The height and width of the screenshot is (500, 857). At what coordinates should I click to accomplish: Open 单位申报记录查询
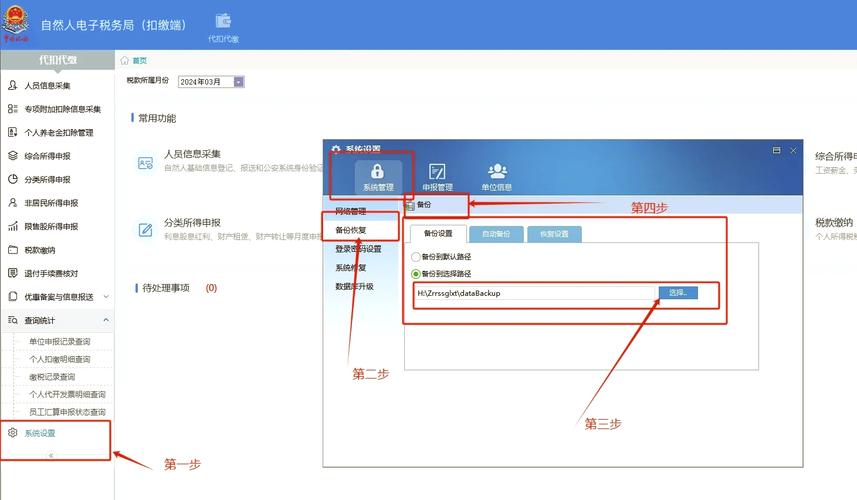(x=60, y=342)
